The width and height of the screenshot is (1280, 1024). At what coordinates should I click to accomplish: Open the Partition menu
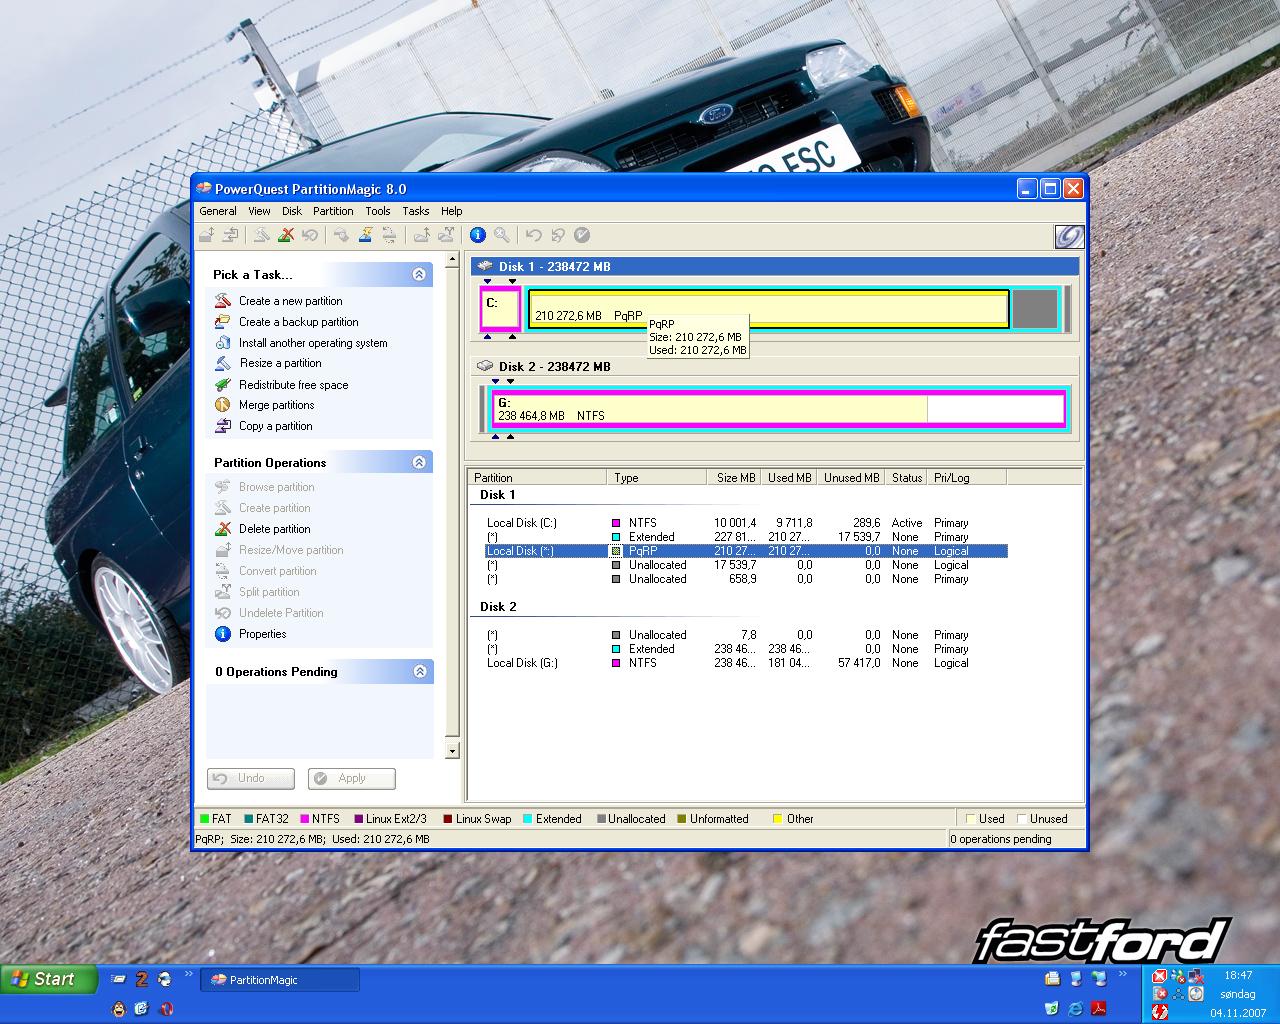[x=333, y=211]
